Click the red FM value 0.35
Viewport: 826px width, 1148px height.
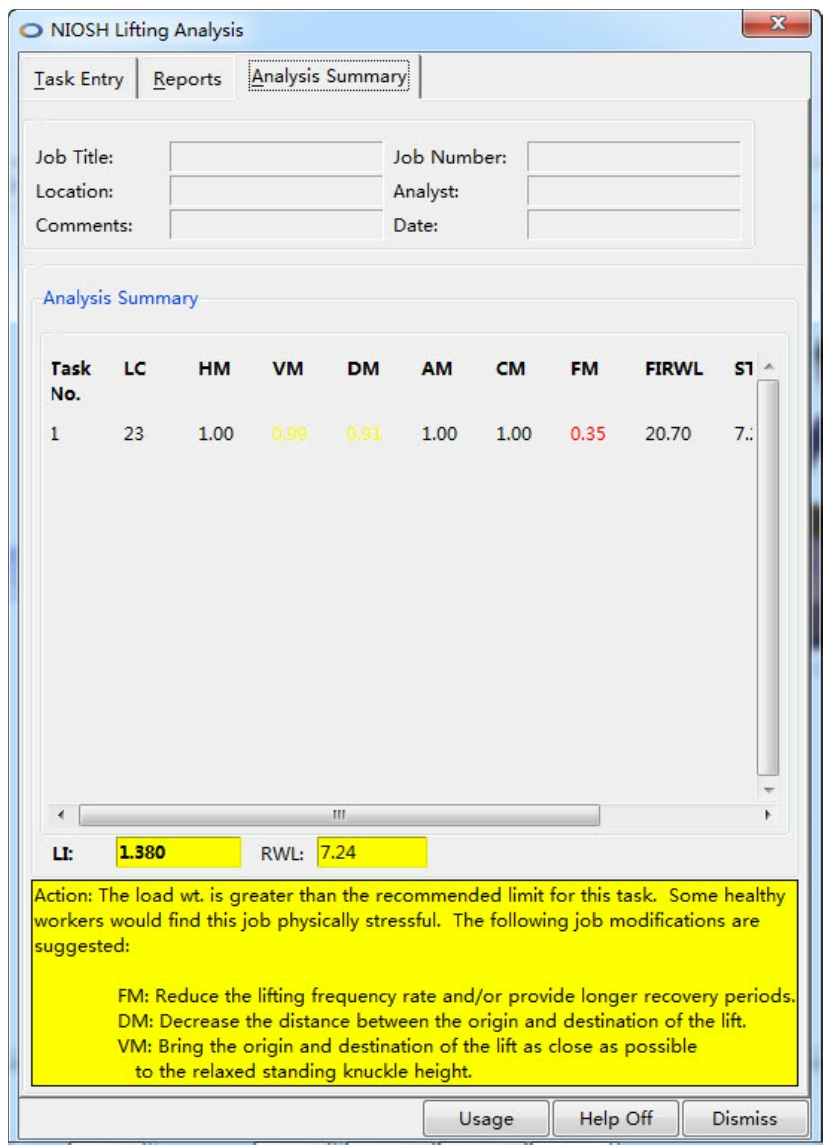point(588,433)
